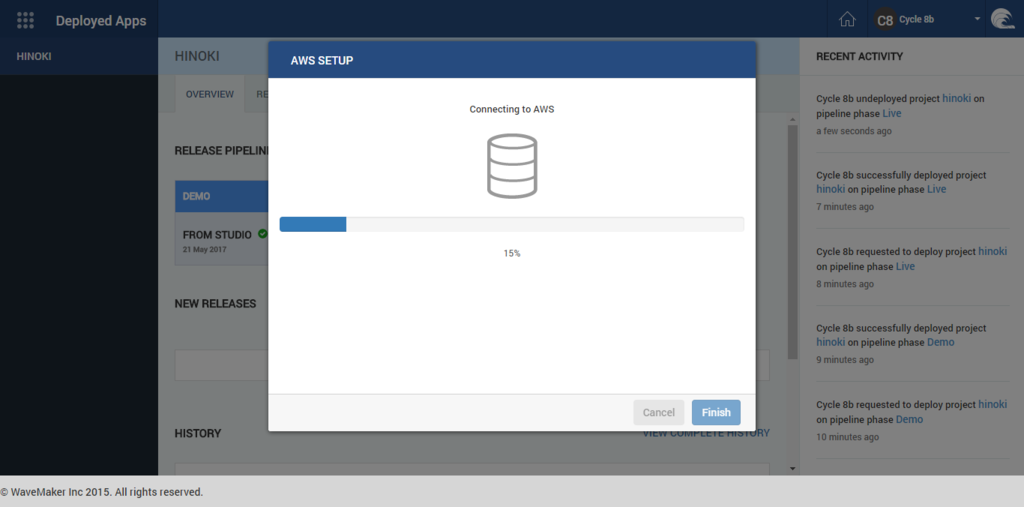
Task: Click the C8 user avatar
Action: (885, 20)
